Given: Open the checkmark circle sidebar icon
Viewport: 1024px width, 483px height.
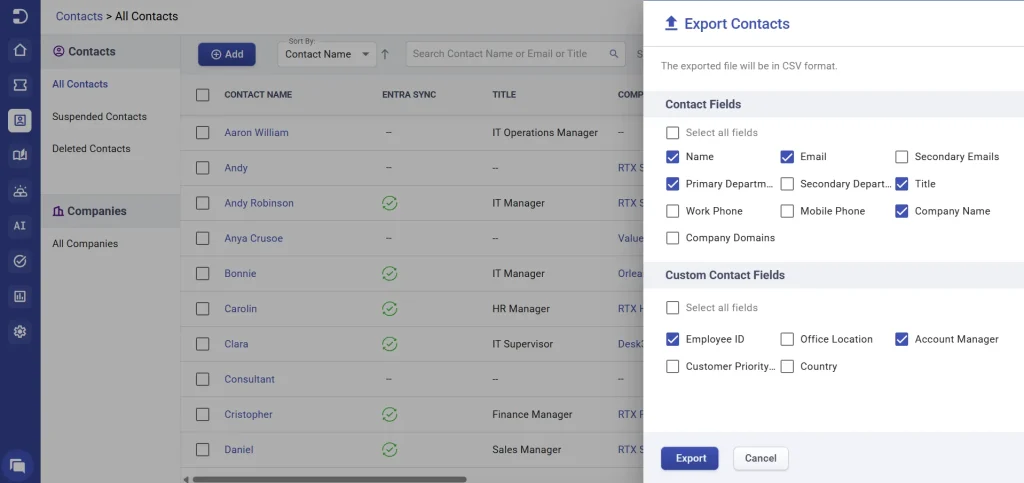Looking at the screenshot, I should 20,262.
